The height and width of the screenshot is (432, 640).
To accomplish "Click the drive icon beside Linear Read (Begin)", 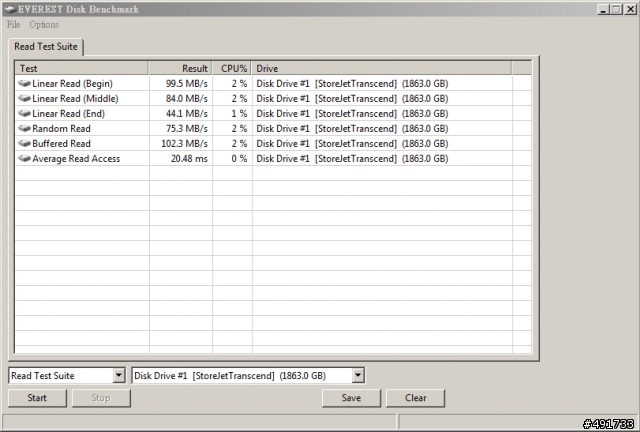I will click(24, 83).
